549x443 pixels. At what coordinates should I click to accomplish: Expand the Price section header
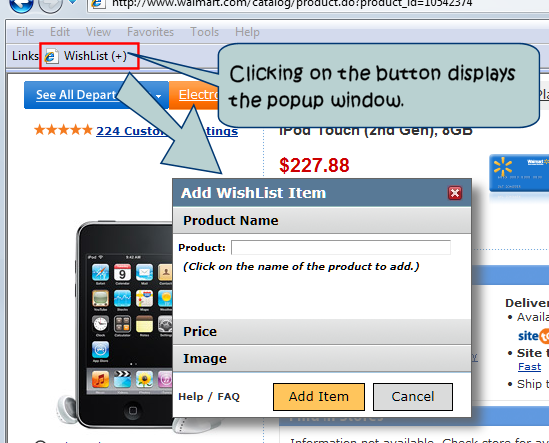(322, 331)
